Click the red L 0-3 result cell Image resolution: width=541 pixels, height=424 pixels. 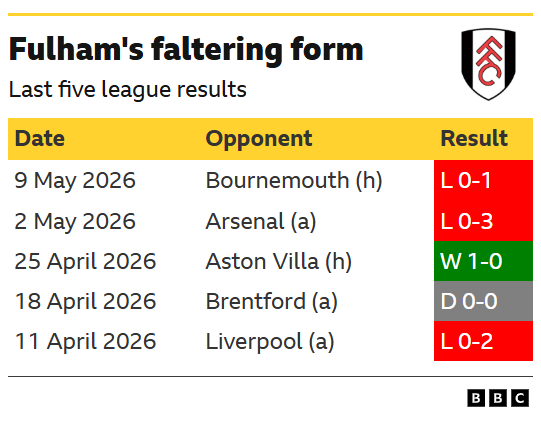pos(483,221)
